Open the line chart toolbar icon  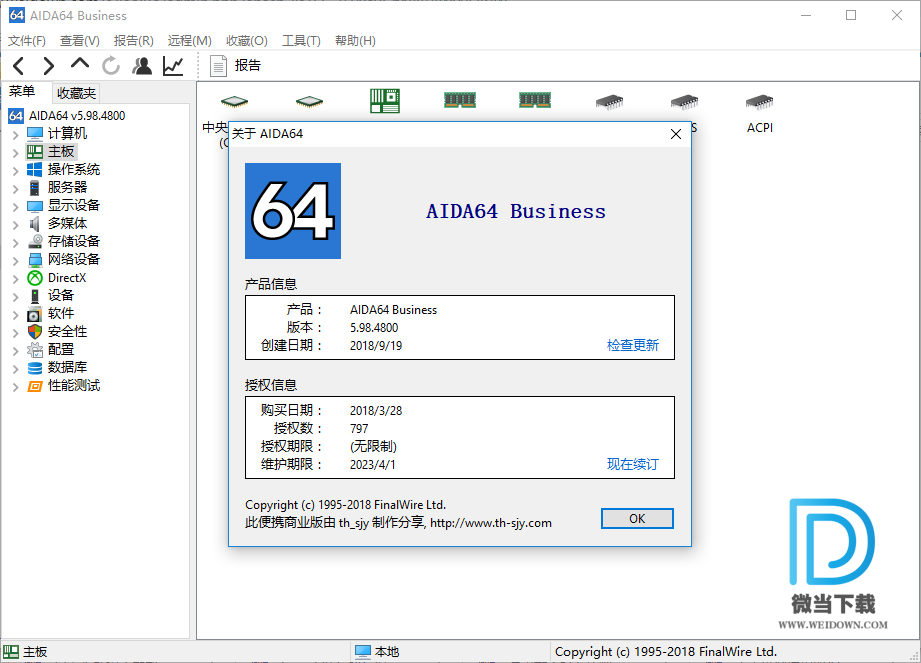(x=173, y=66)
